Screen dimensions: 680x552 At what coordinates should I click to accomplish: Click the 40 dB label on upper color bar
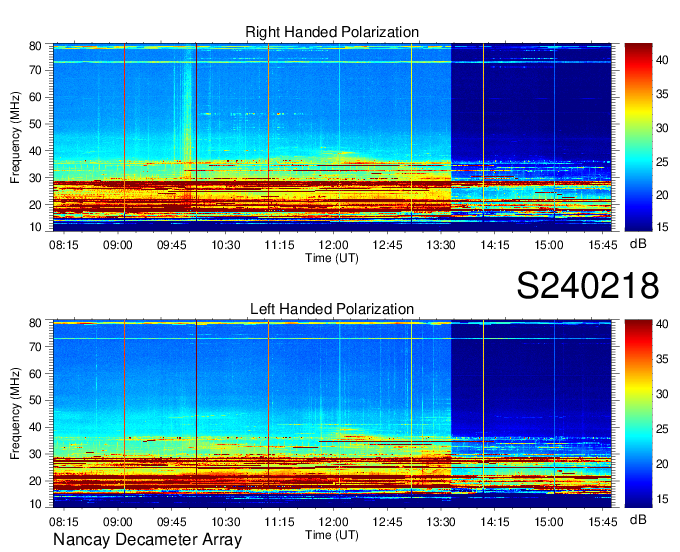click(x=662, y=60)
